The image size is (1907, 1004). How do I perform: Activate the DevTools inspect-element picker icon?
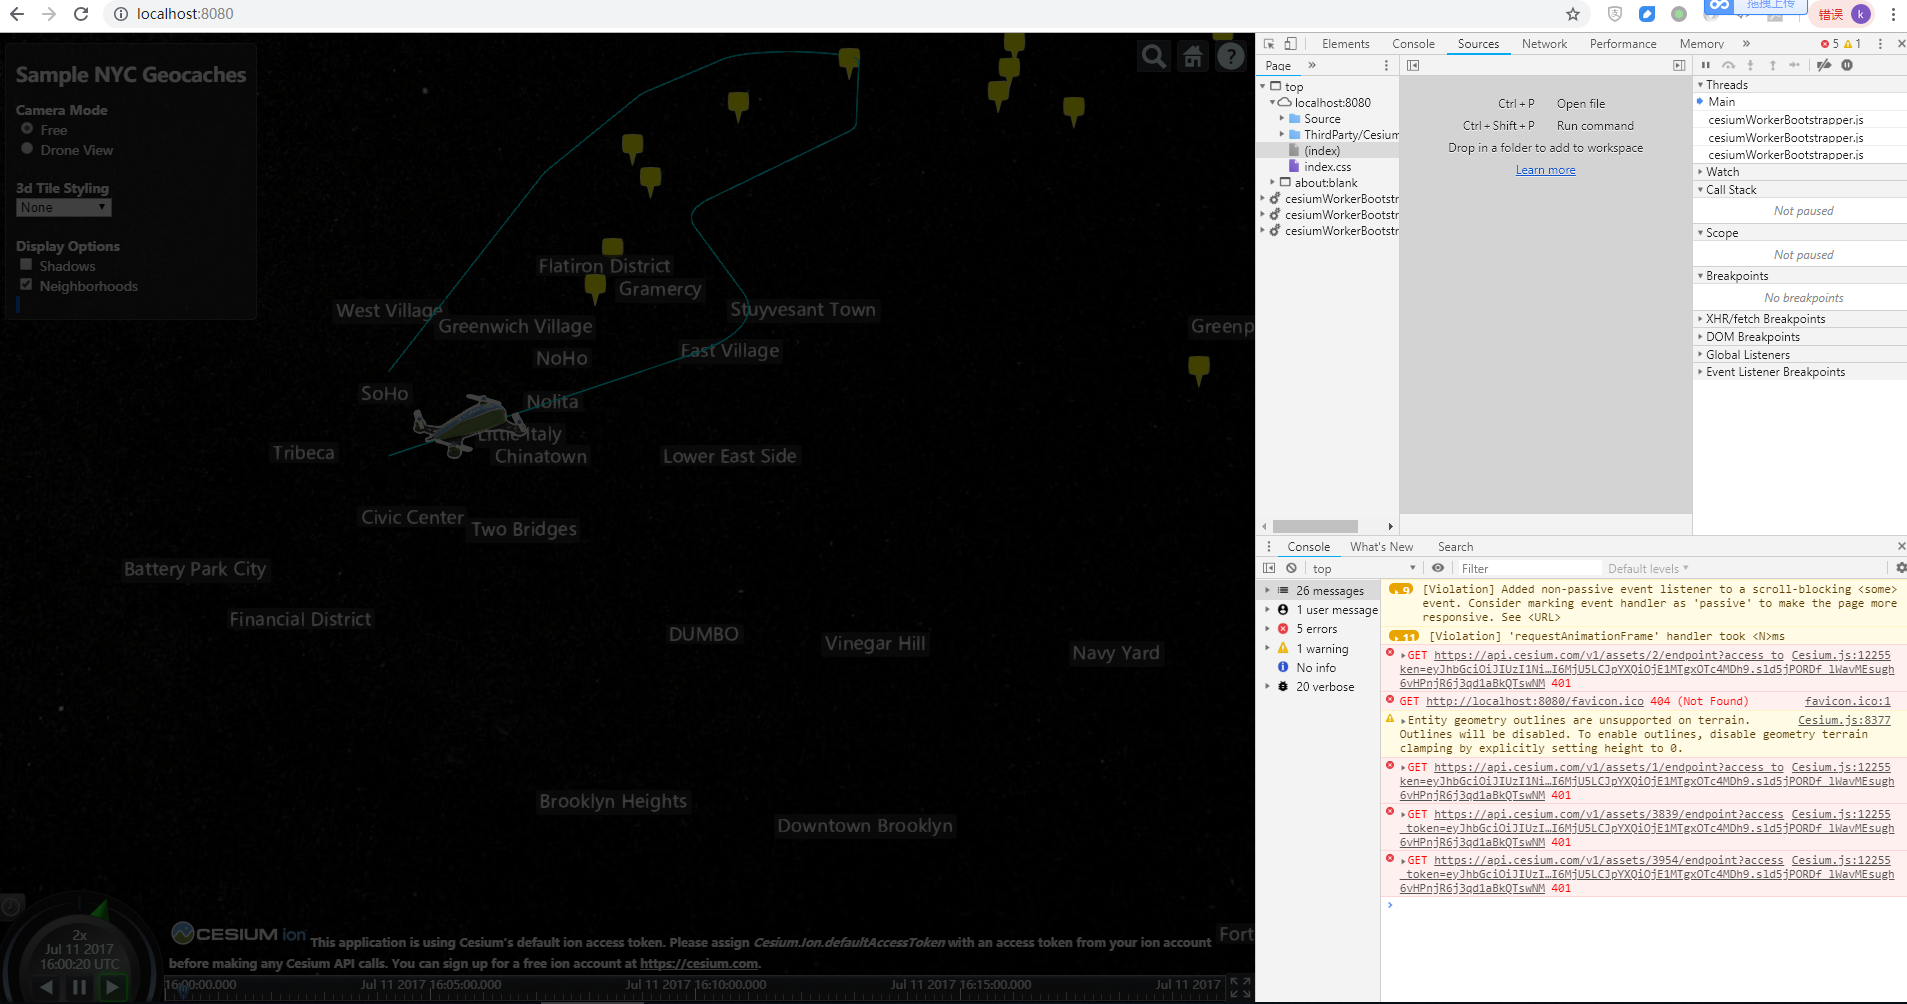1269,44
